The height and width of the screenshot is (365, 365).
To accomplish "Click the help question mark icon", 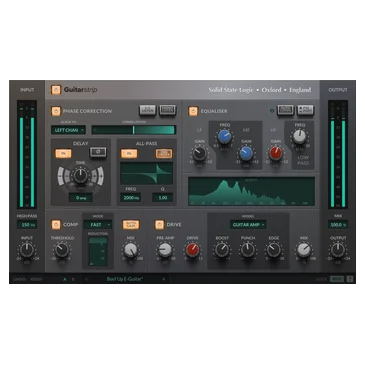I will [350, 279].
